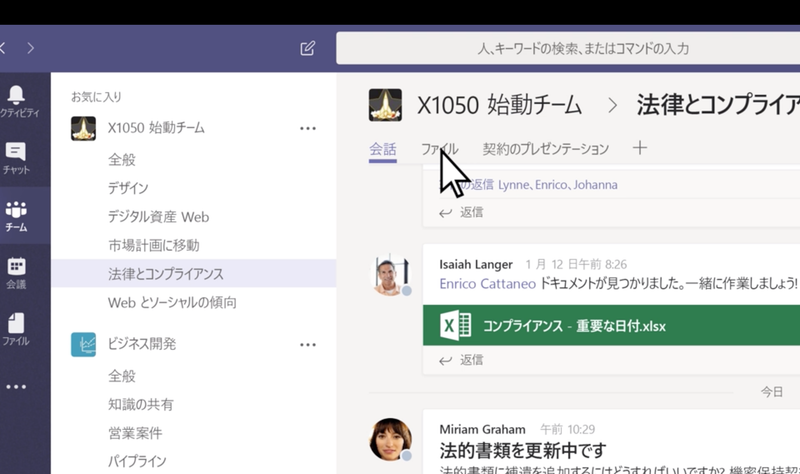The image size is (800, 474).
Task: Click the new chat compose icon
Action: [308, 48]
